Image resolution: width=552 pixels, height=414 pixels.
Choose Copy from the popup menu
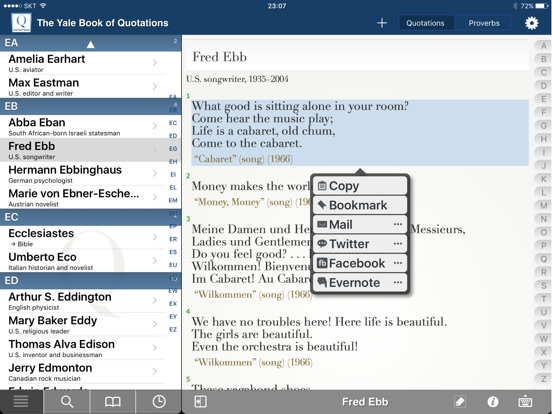360,186
